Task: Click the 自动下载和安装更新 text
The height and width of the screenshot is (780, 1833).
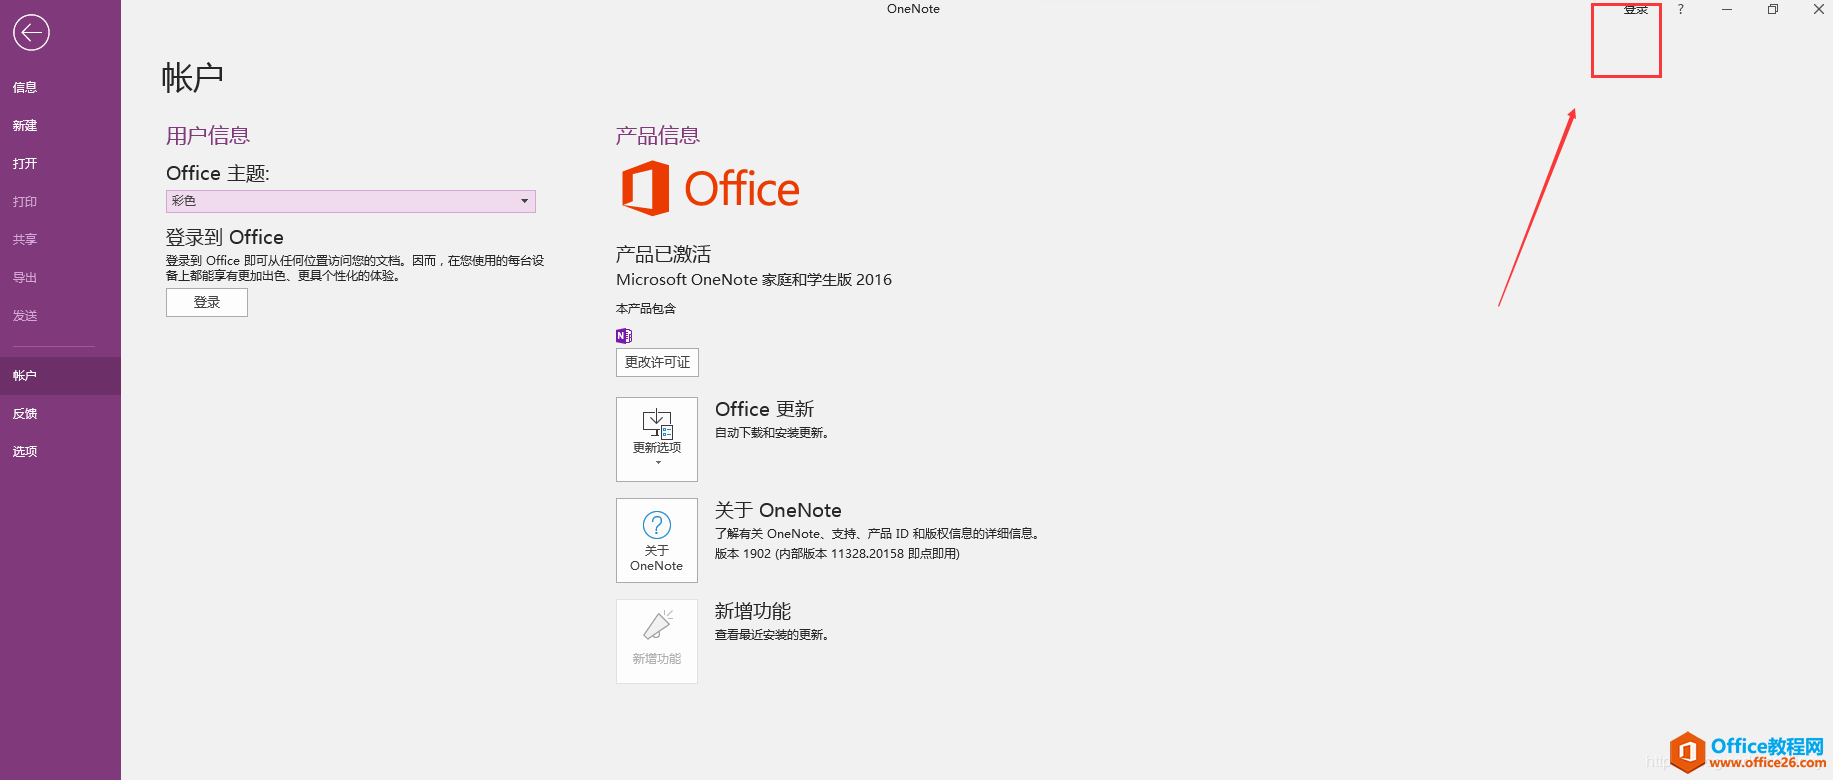Action: coord(772,433)
